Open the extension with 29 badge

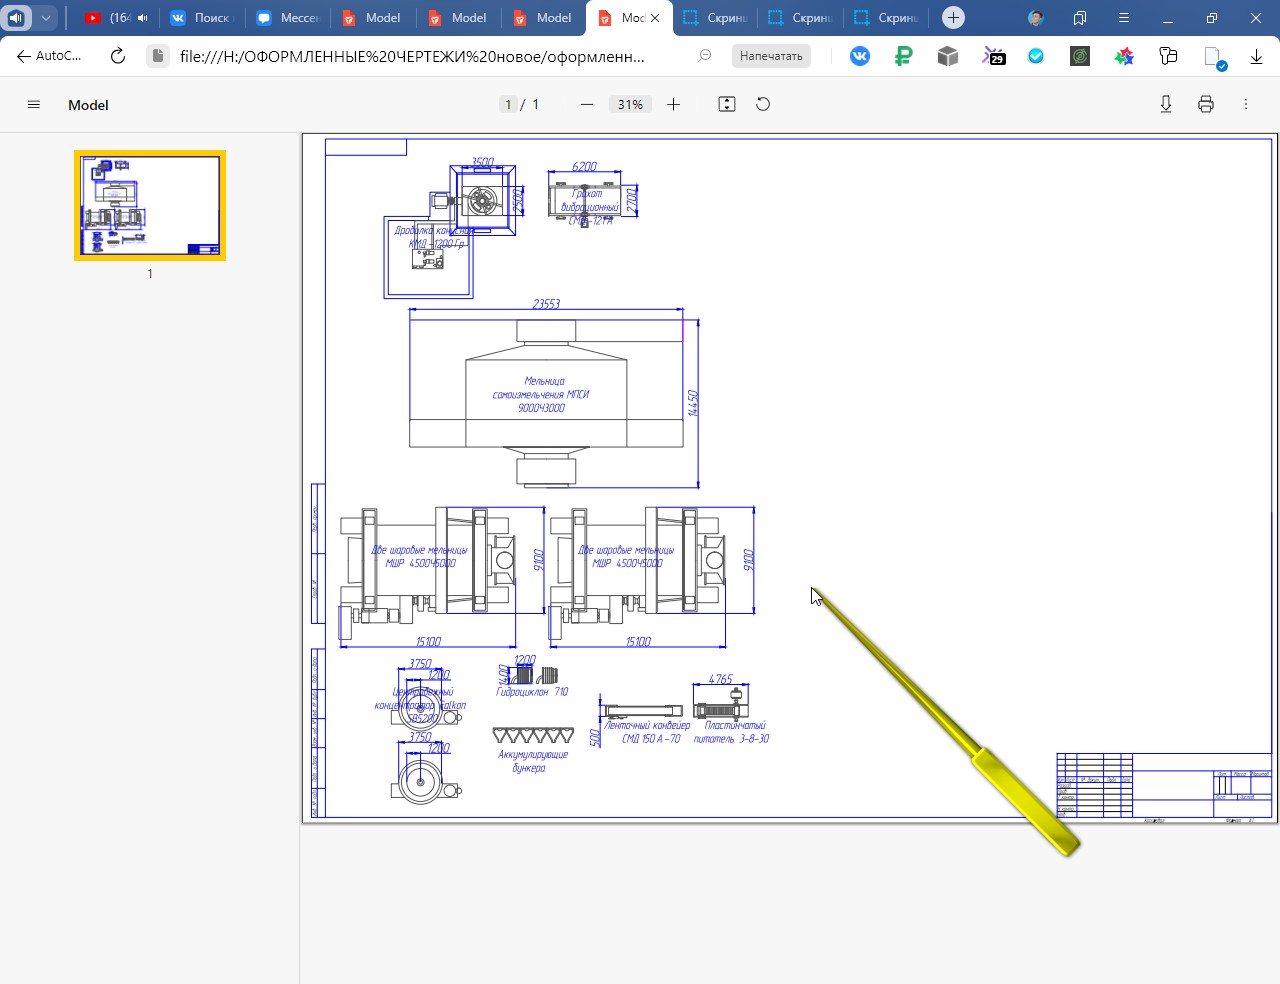993,57
